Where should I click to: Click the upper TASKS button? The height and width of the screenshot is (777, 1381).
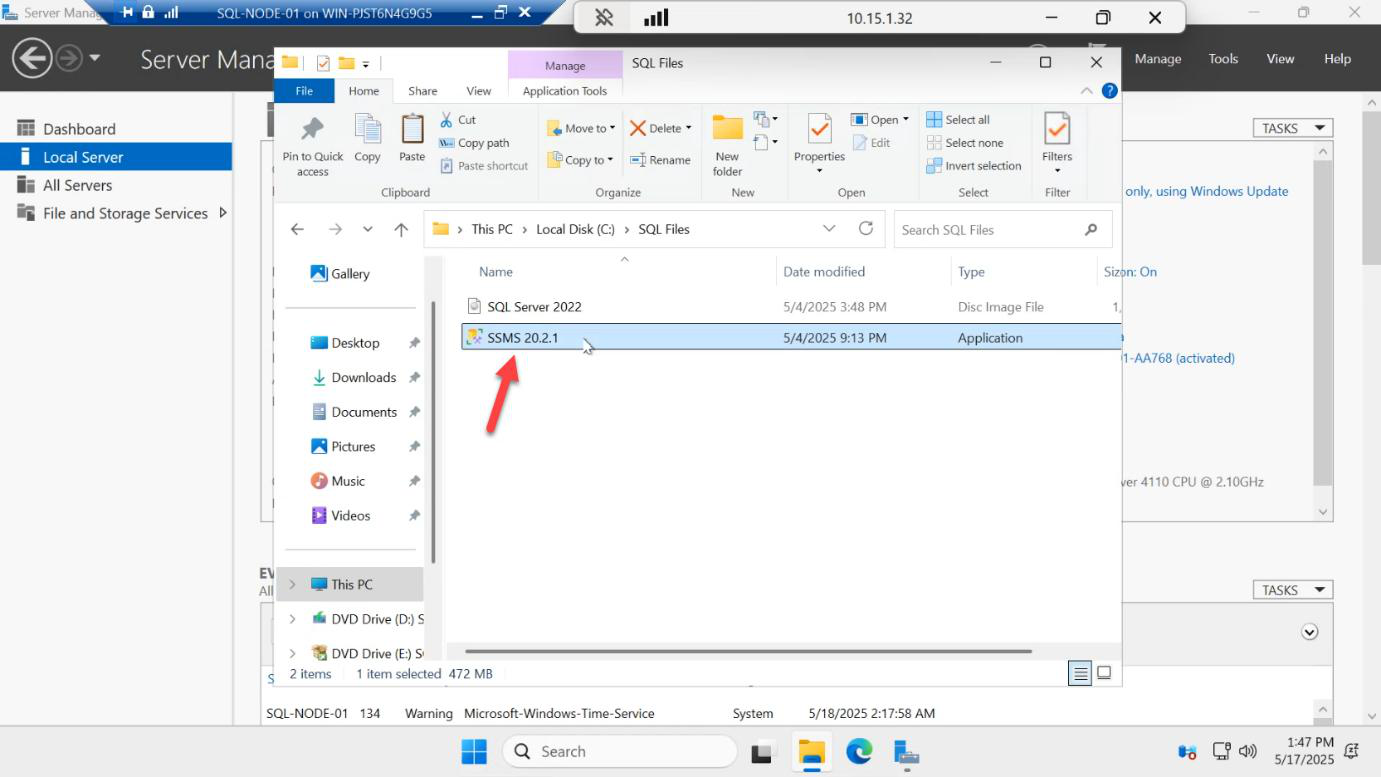click(x=1293, y=128)
